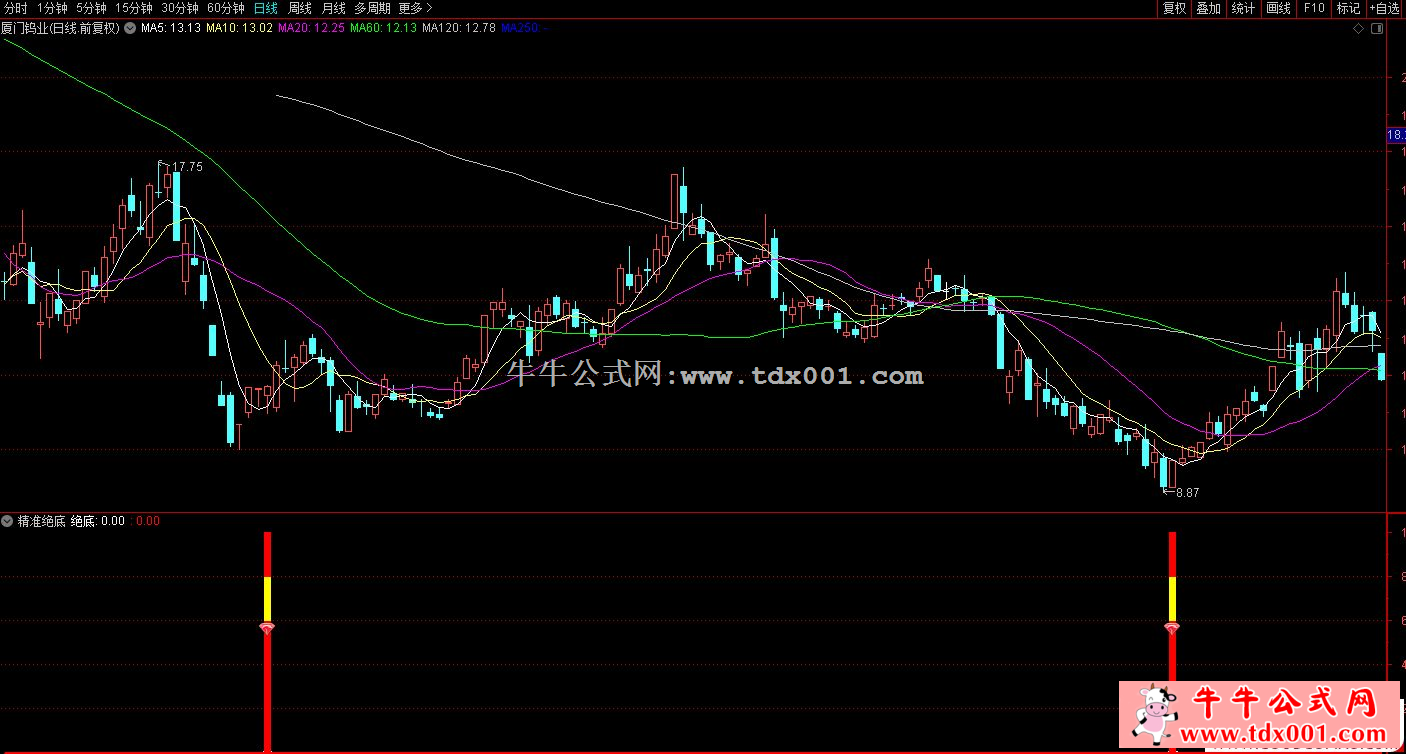Click the MA10: 13.02 value

pyautogui.click(x=239, y=28)
